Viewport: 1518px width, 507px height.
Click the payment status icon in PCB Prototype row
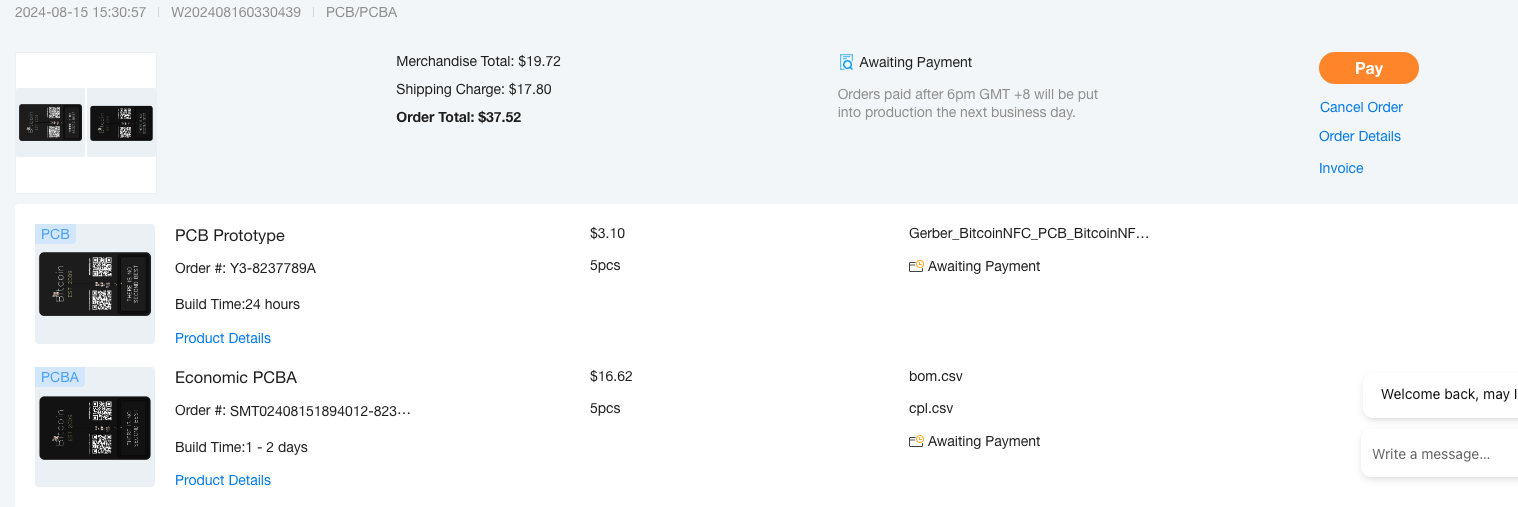tap(916, 266)
